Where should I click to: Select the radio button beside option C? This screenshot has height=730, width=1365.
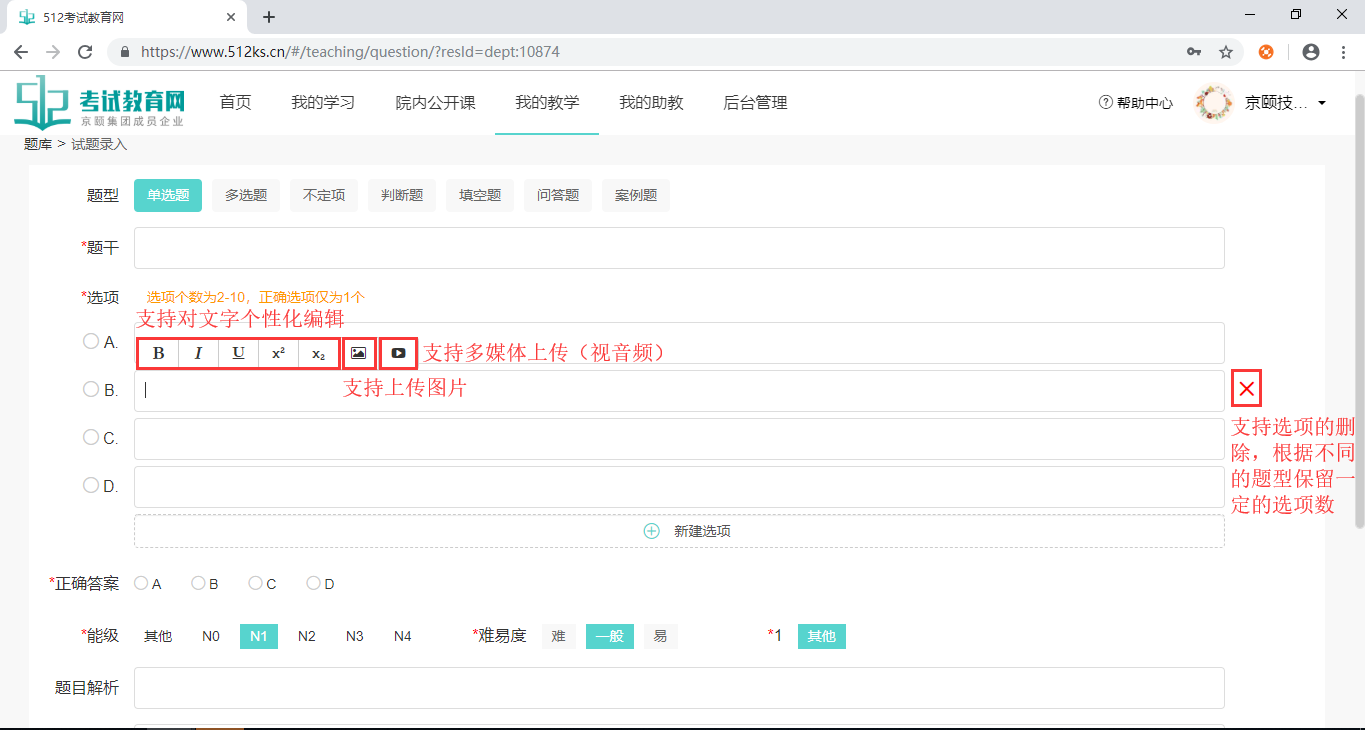pyautogui.click(x=90, y=437)
